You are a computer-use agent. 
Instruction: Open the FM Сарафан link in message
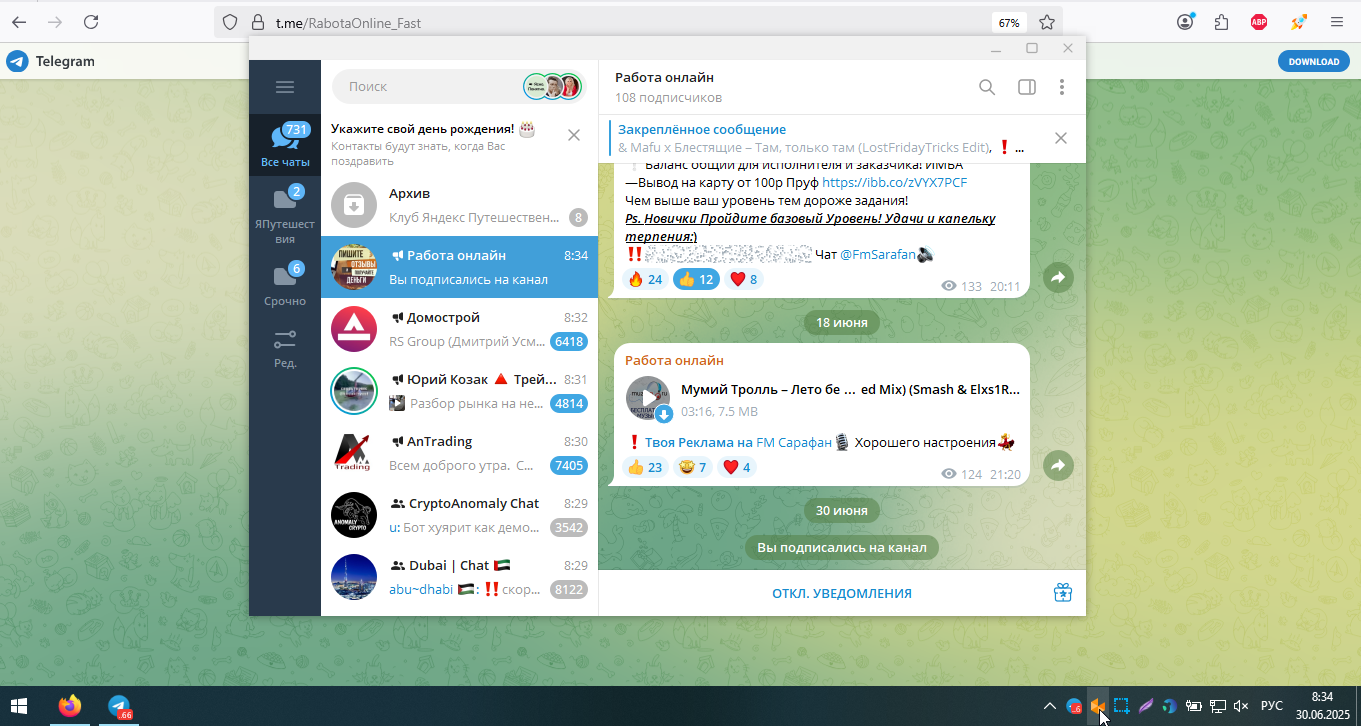(794, 443)
